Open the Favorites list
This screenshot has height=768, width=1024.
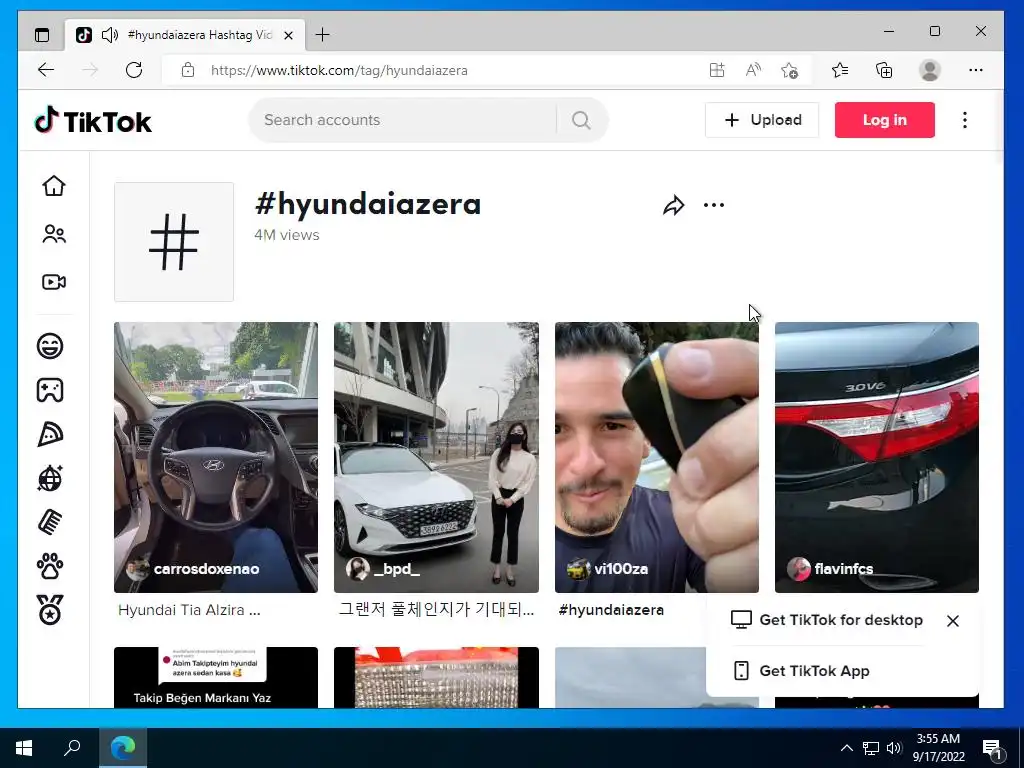coord(840,70)
